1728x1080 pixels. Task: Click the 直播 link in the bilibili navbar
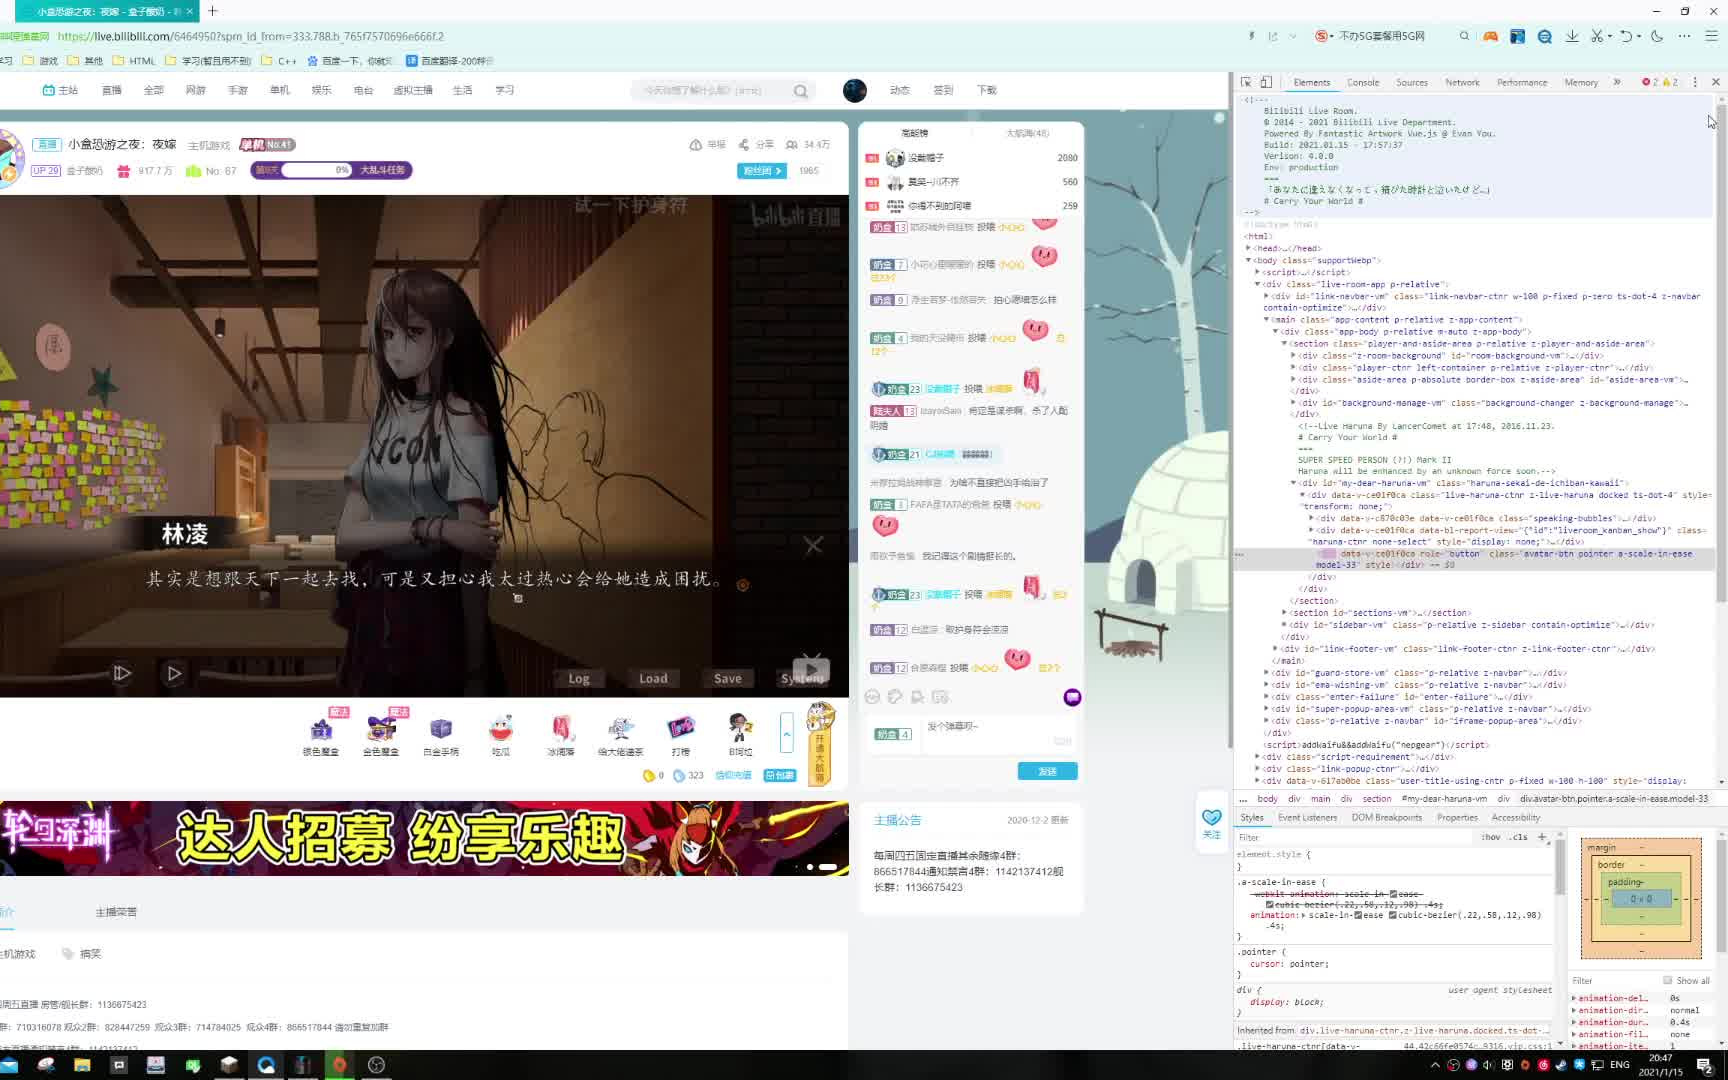point(111,90)
